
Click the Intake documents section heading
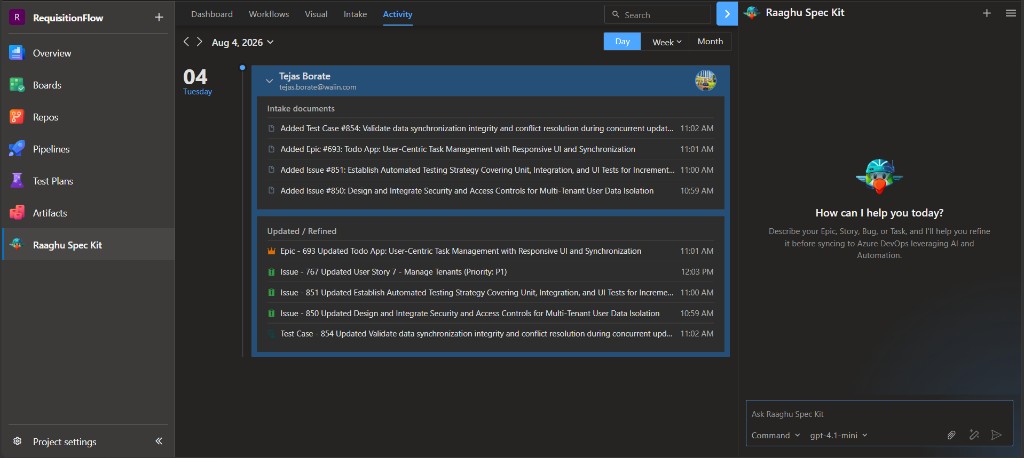point(300,108)
